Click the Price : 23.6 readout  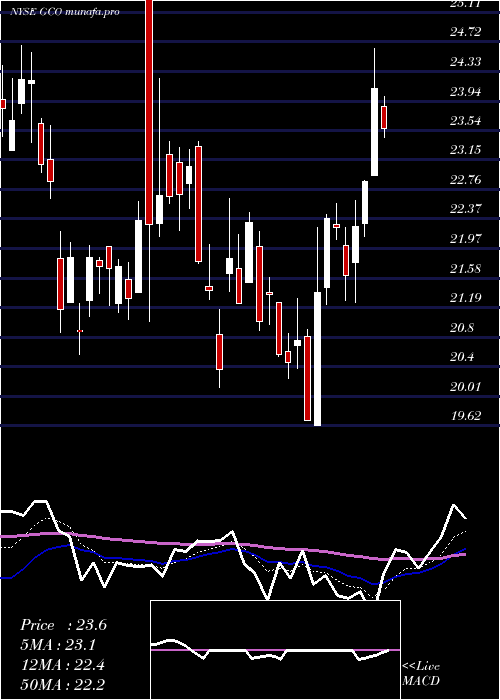[63, 625]
